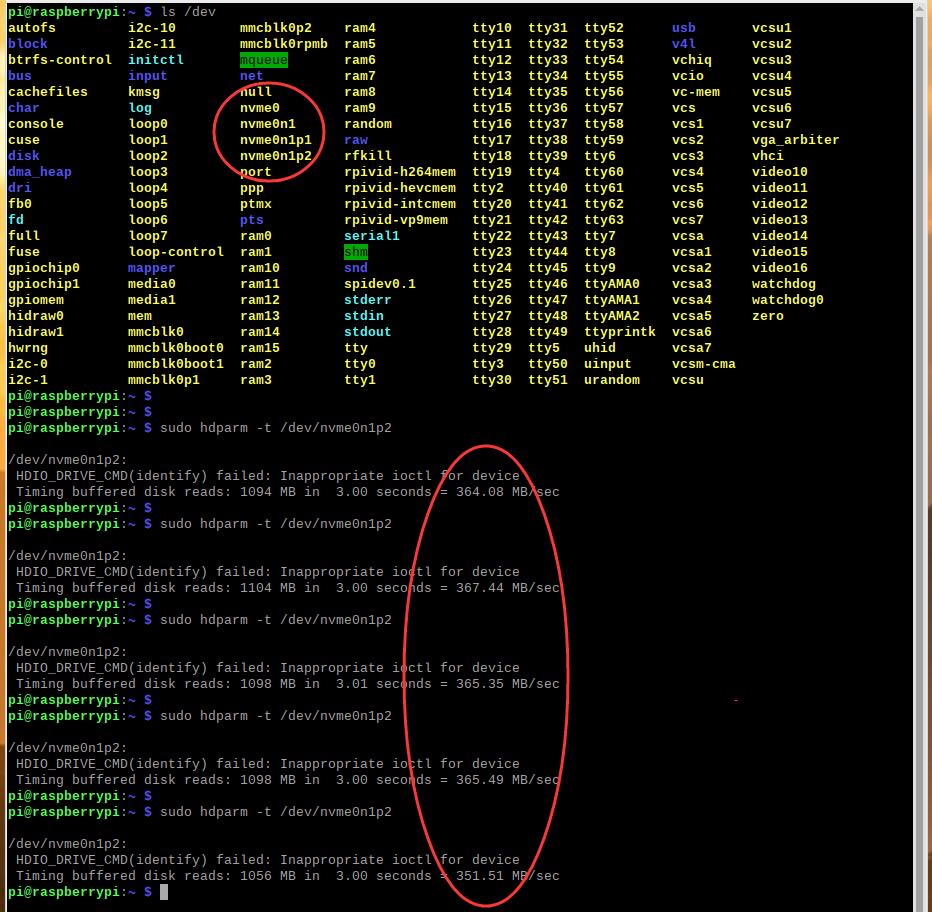Viewport: 932px width, 912px height.
Task: Click the green-highlighted mqueue entry
Action: (x=264, y=60)
